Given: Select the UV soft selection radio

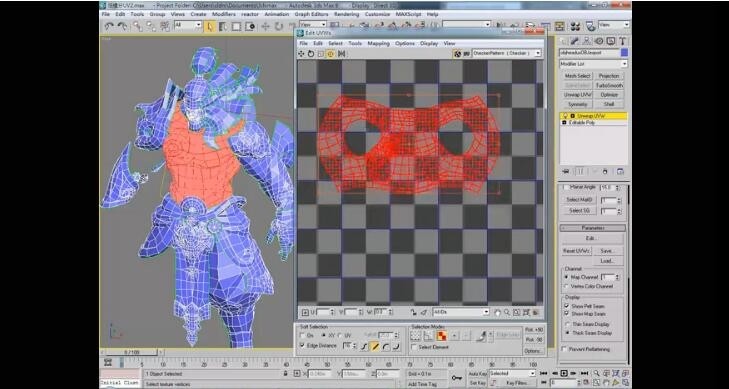Looking at the screenshot, I should coord(340,335).
